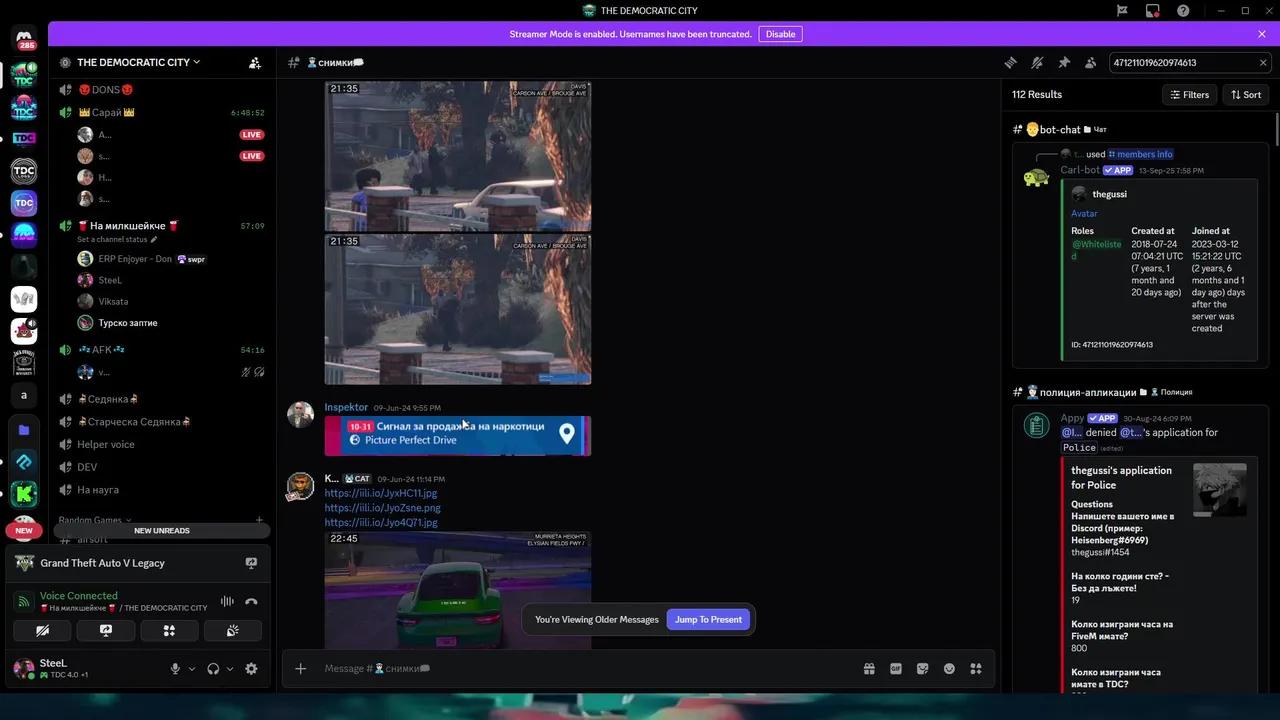1280x720 pixels.
Task: Open the sticker picker
Action: 923,668
